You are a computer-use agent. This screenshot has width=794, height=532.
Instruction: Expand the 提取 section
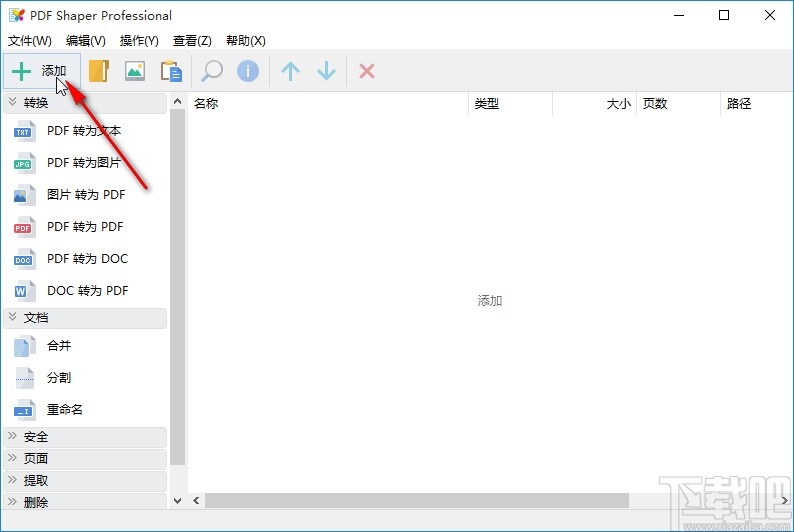coord(85,481)
